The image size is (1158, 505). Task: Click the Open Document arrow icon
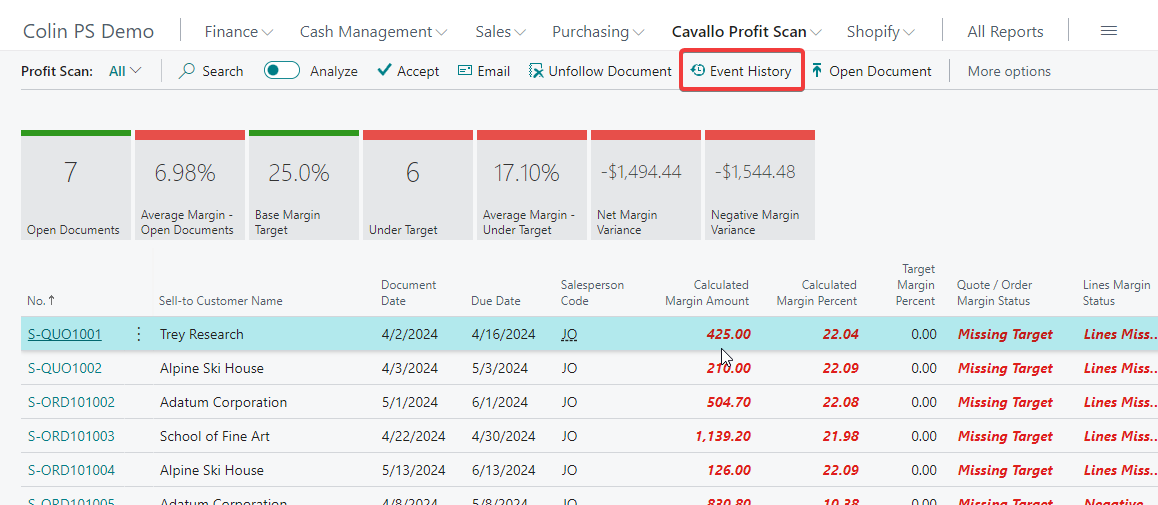(817, 71)
